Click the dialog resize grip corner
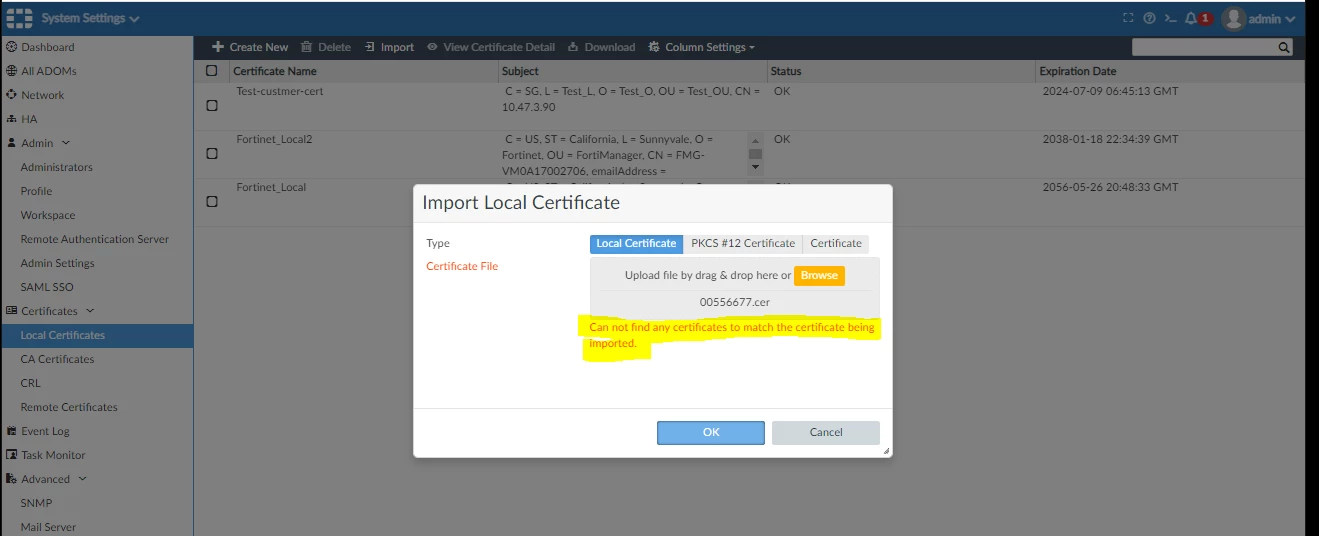This screenshot has height=536, width=1319. [886, 452]
